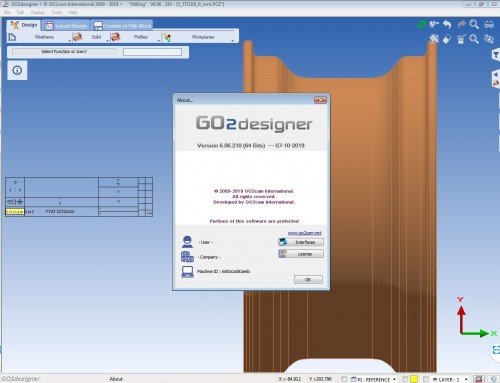
Task: Click the About label in the status bar
Action: point(116,379)
